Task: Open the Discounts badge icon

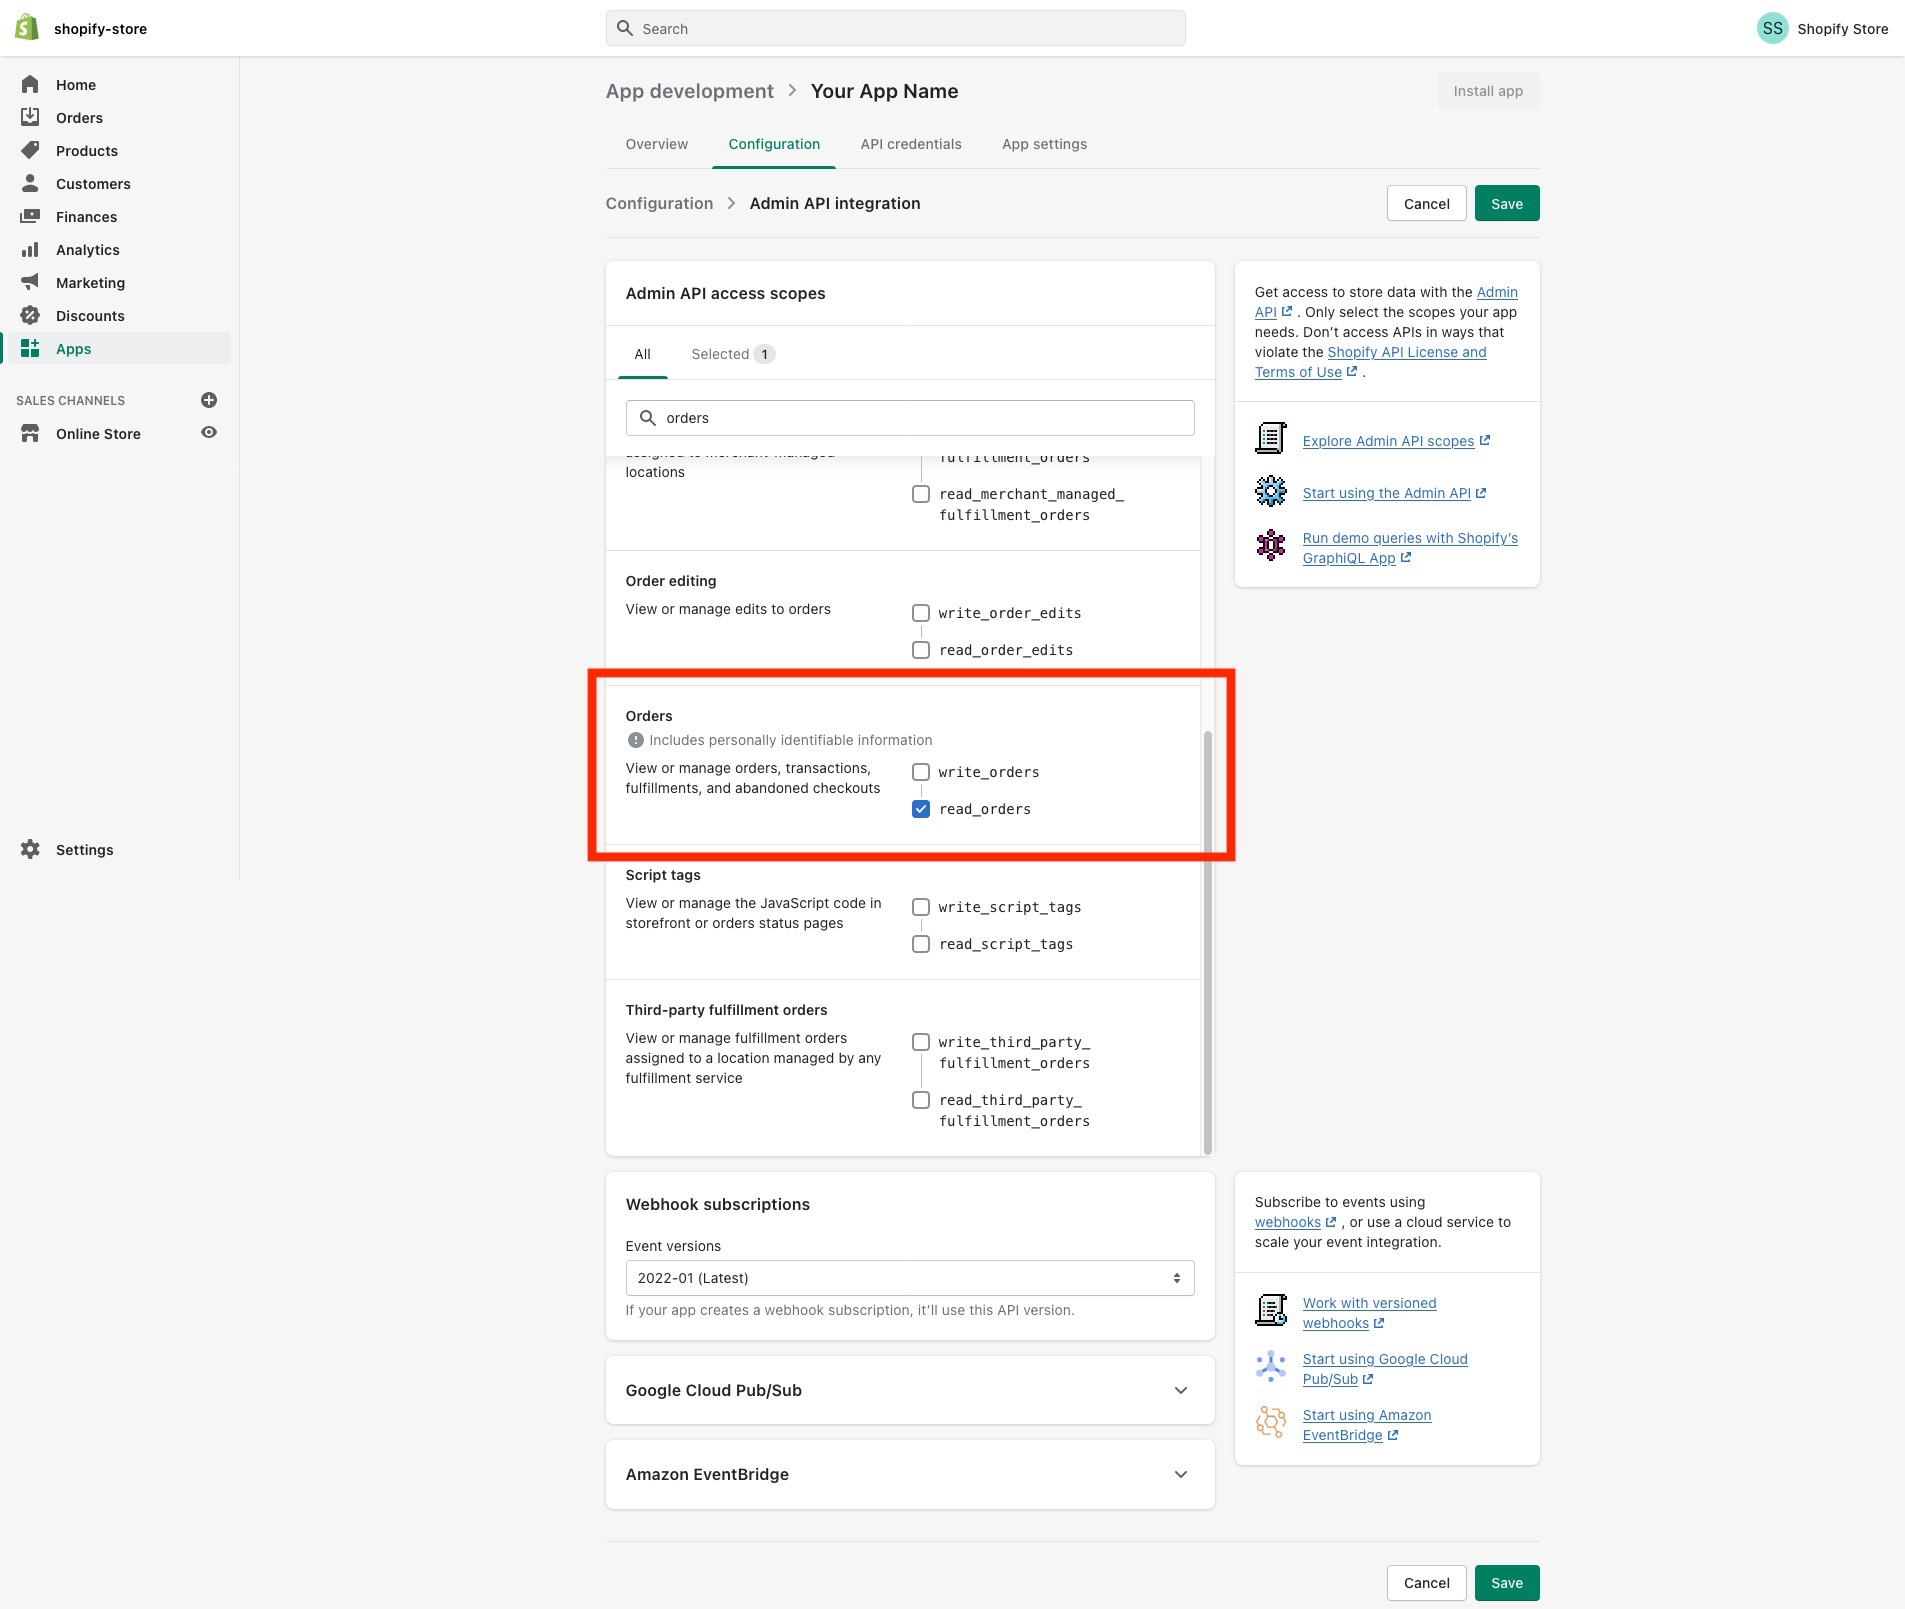Action: coord(30,316)
